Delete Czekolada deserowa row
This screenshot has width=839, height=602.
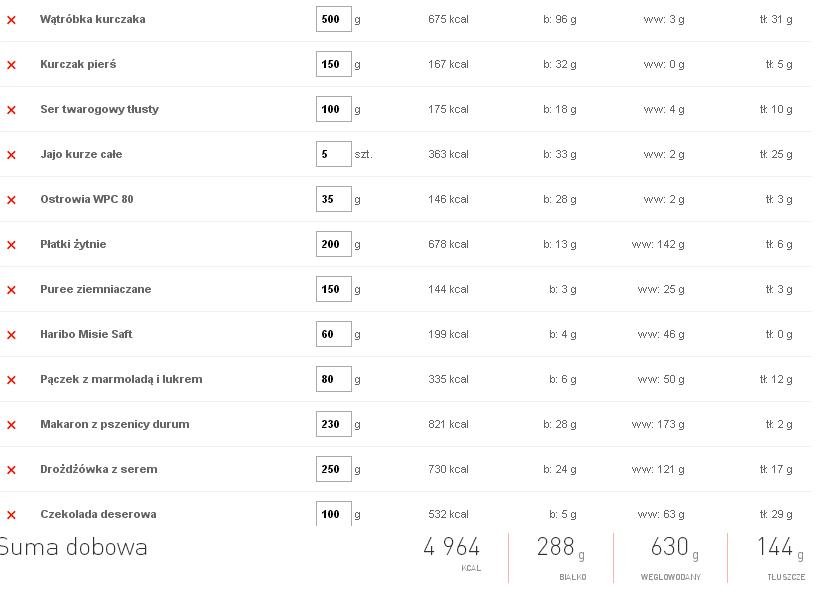11,515
